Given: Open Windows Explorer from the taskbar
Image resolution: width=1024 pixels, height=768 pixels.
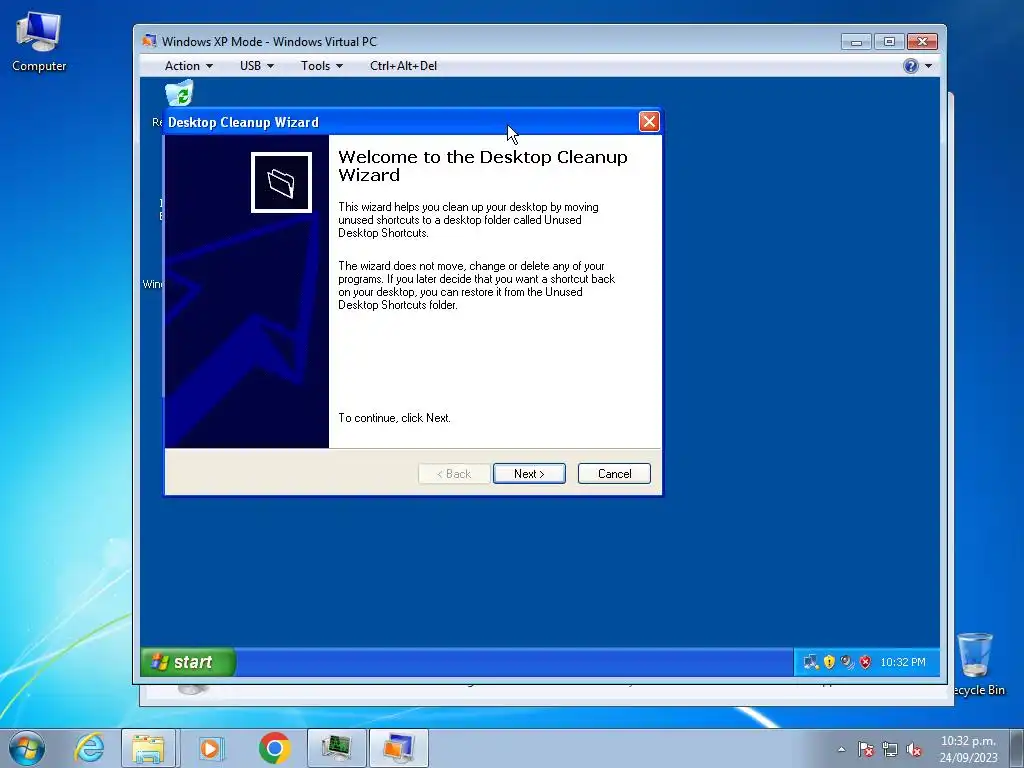Looking at the screenshot, I should pyautogui.click(x=148, y=748).
